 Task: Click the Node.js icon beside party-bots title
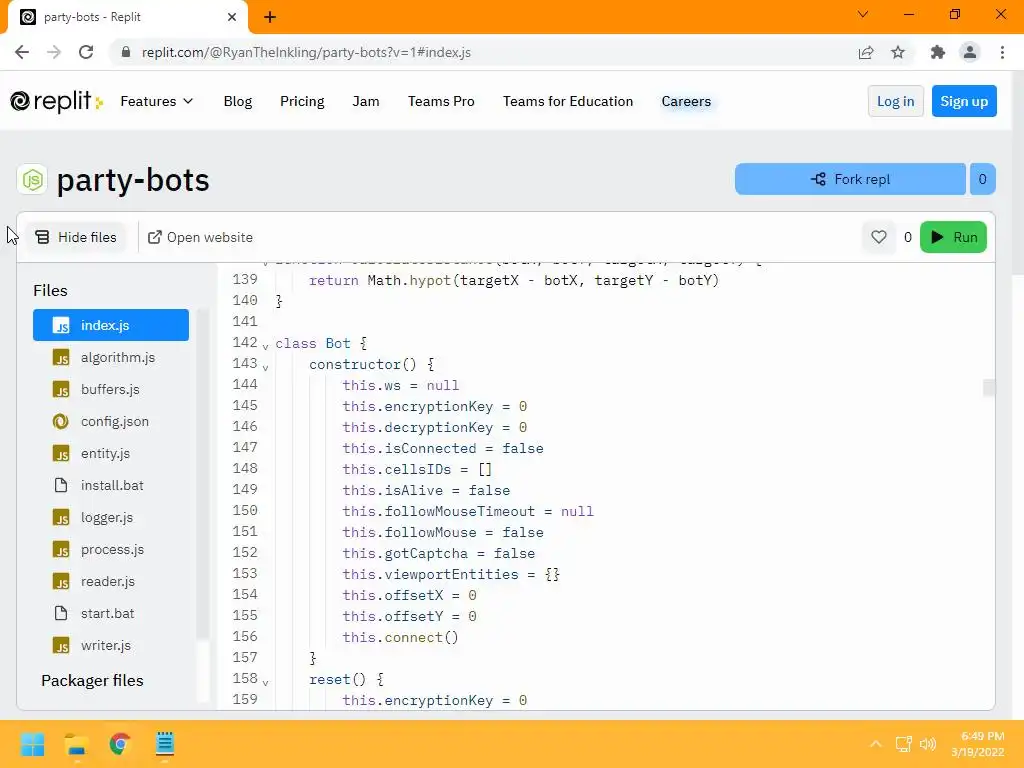pyautogui.click(x=32, y=180)
